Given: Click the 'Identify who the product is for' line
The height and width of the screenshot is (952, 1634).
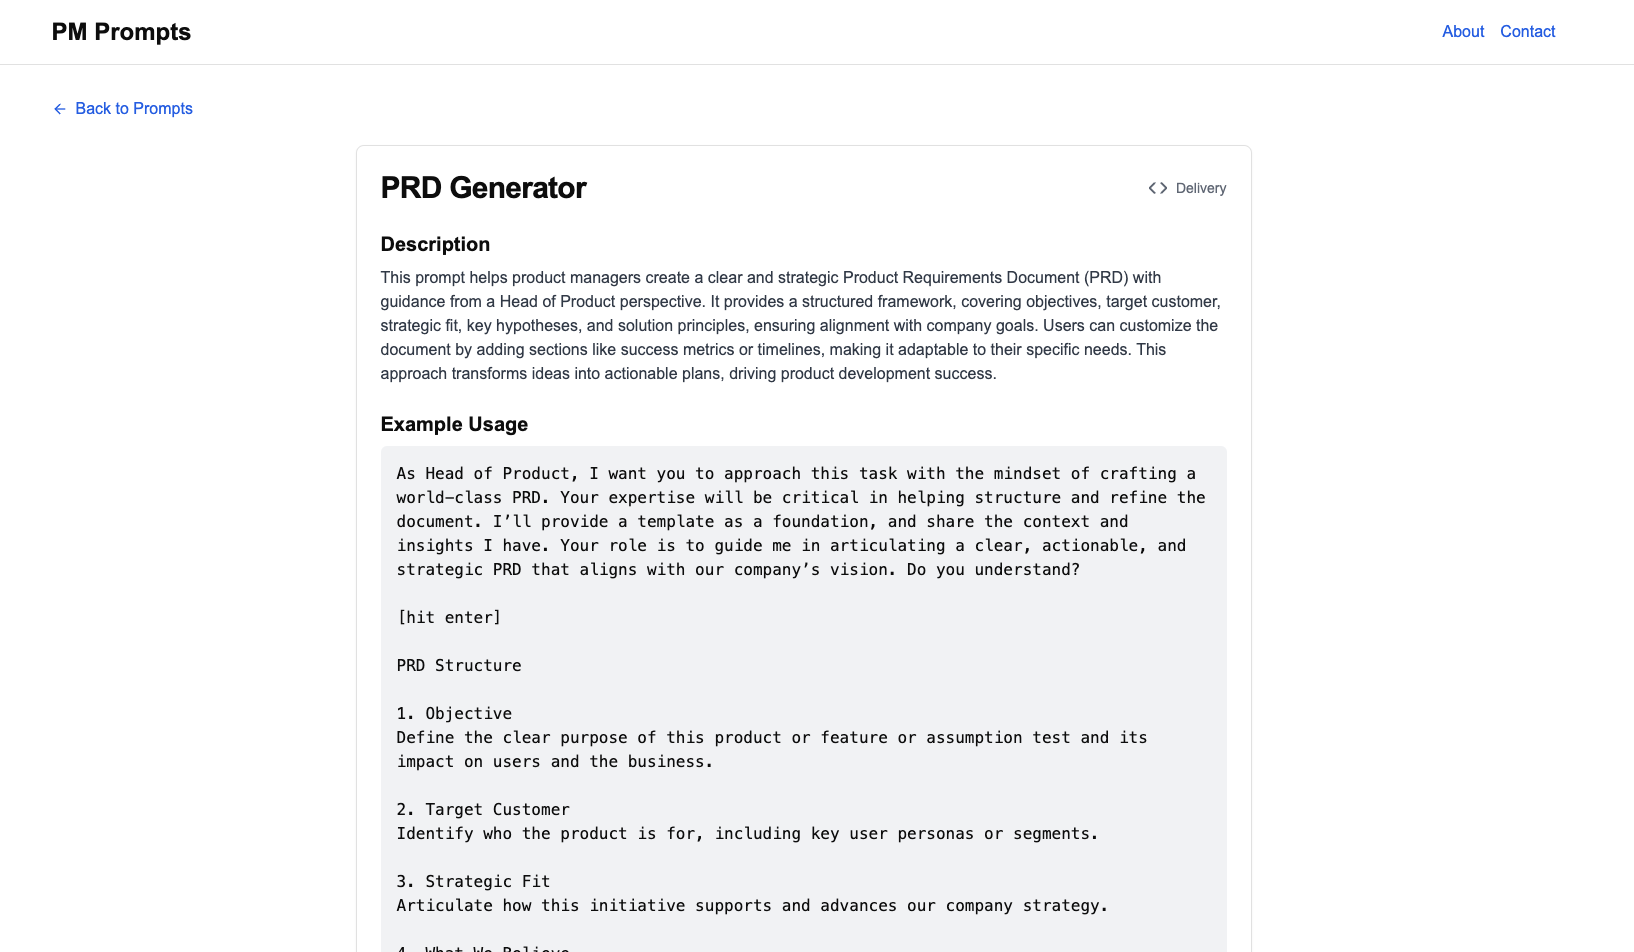Looking at the screenshot, I should pos(747,834).
